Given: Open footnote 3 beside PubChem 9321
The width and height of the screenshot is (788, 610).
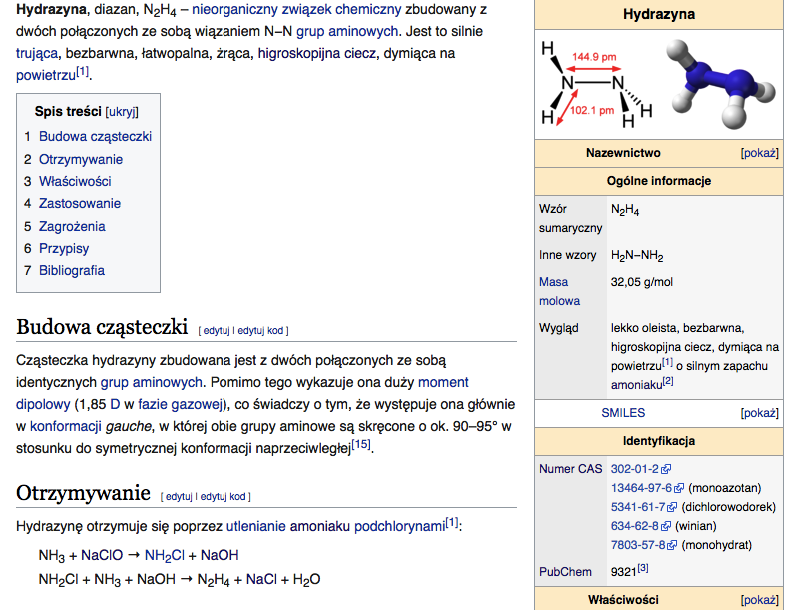Looking at the screenshot, I should (643, 569).
